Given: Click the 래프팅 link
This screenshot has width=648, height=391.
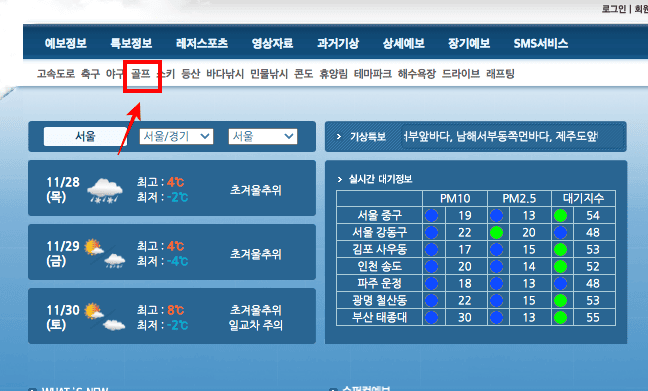Looking at the screenshot, I should point(500,74).
